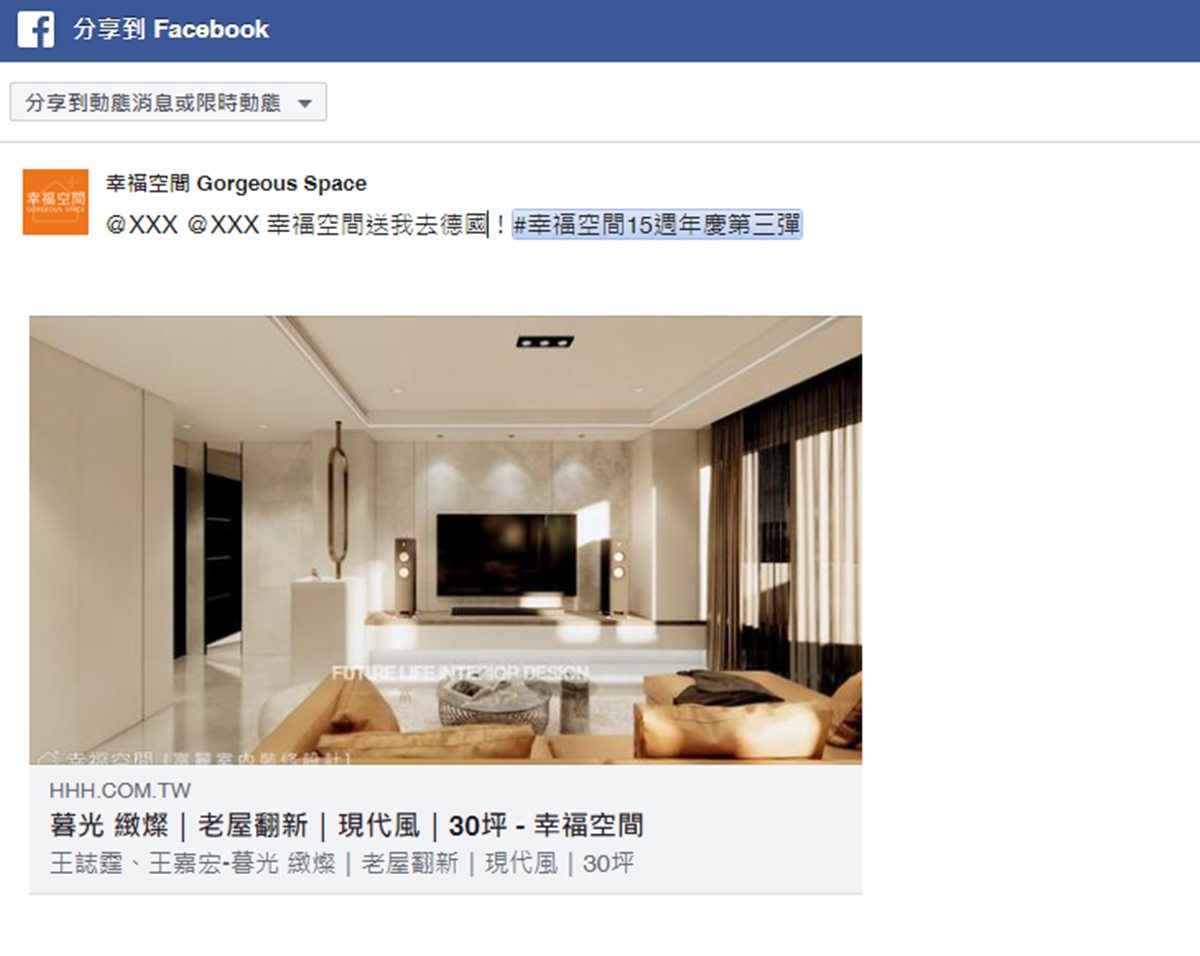Open the living room preview image
The image size is (1200, 956).
coord(445,540)
